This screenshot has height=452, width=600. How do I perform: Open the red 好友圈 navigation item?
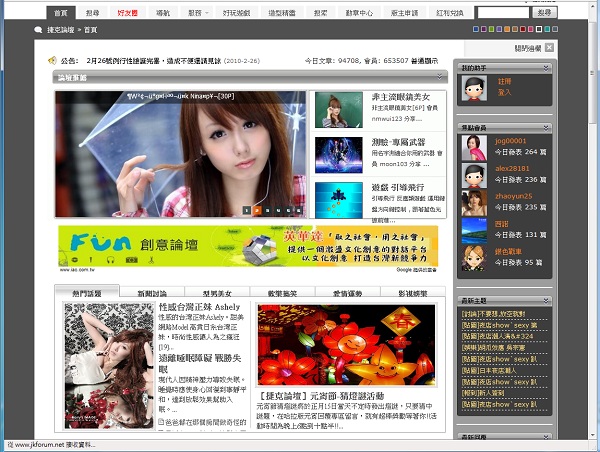pyautogui.click(x=127, y=13)
